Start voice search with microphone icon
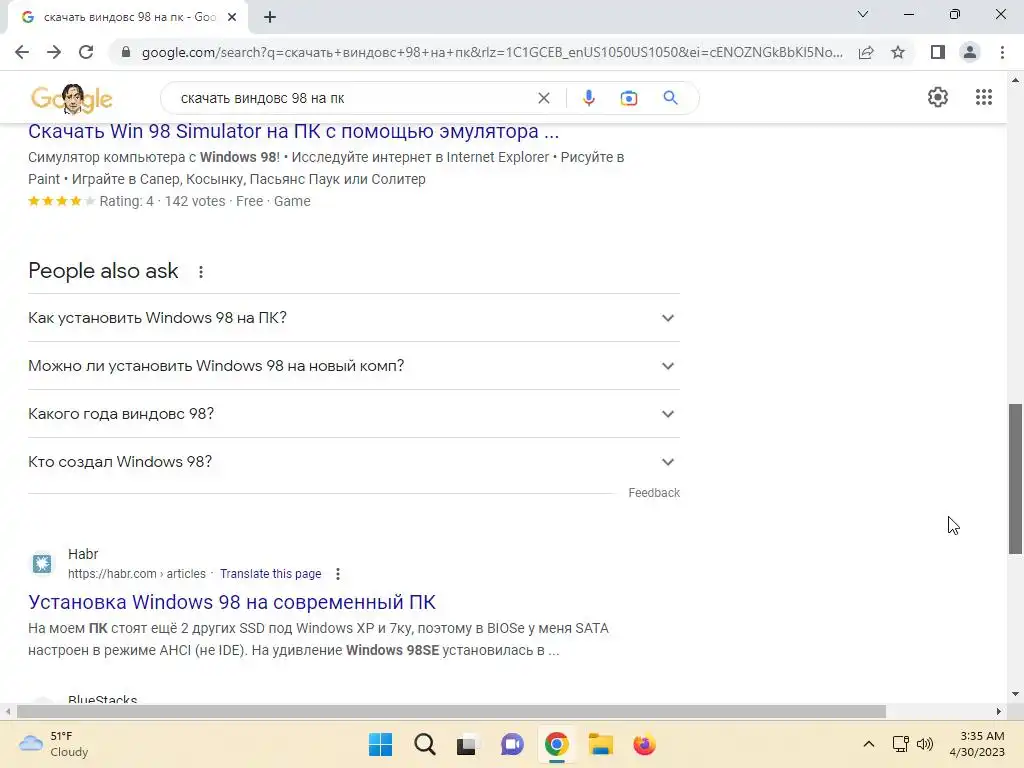The width and height of the screenshot is (1024, 768). pyautogui.click(x=588, y=98)
